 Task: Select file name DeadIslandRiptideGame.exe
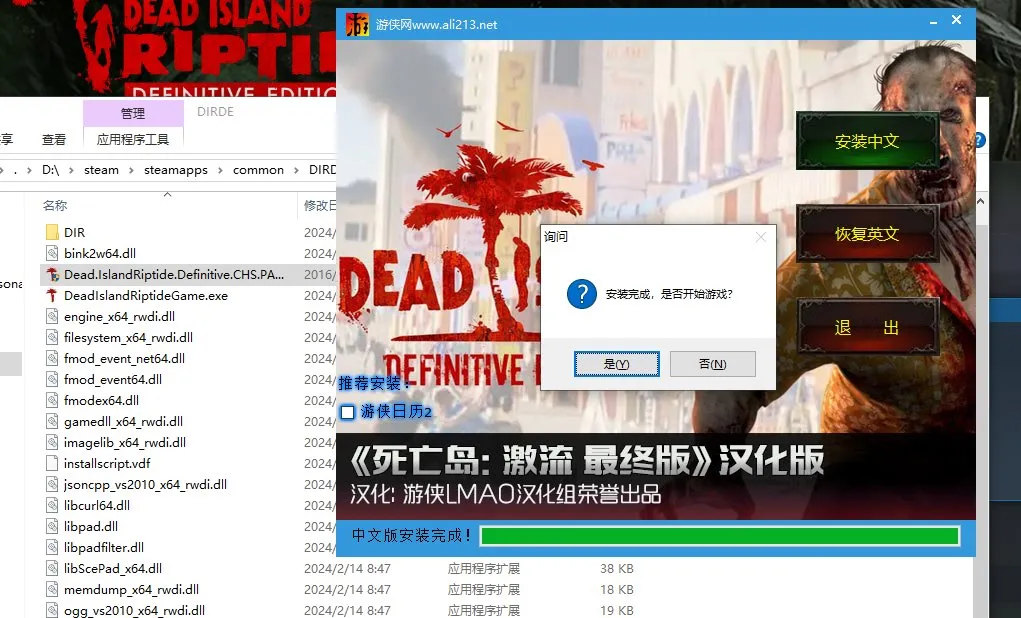(x=146, y=296)
